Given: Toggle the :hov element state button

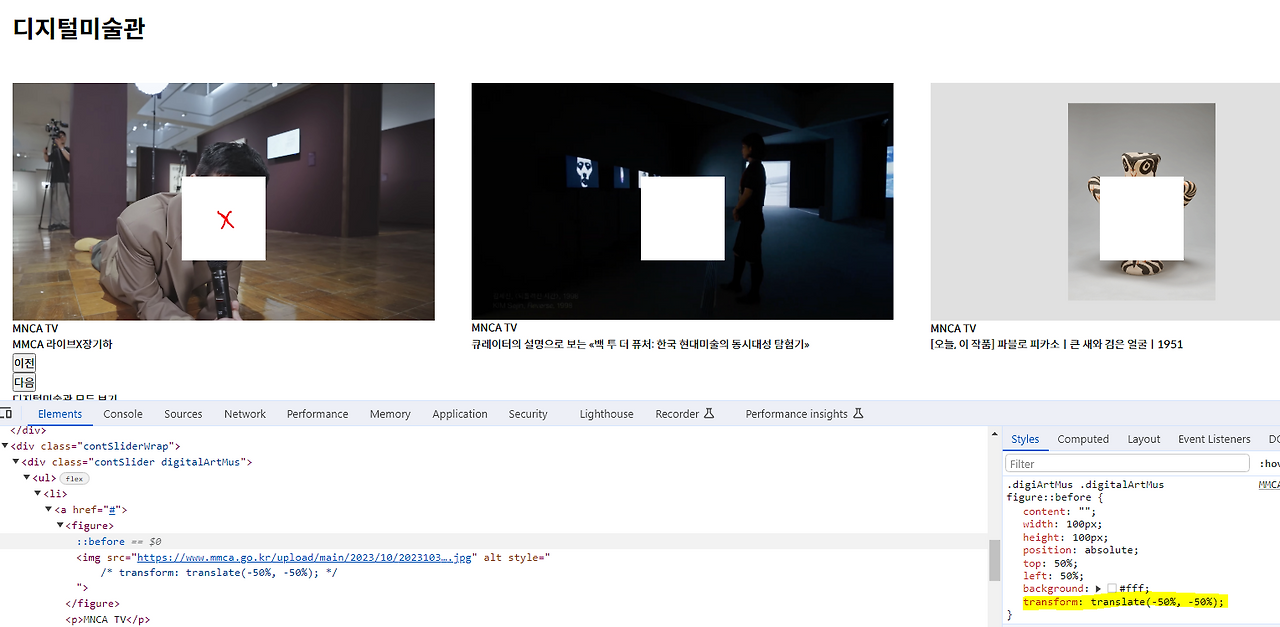Looking at the screenshot, I should point(1269,464).
